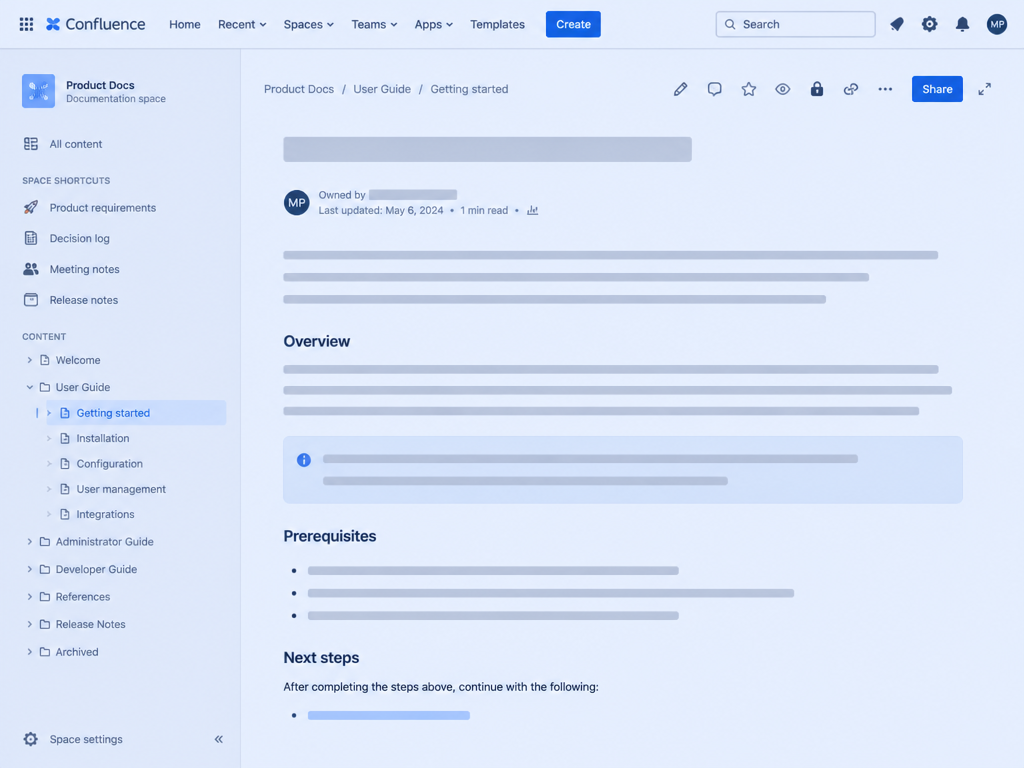Go to the Home menu item

(185, 24)
